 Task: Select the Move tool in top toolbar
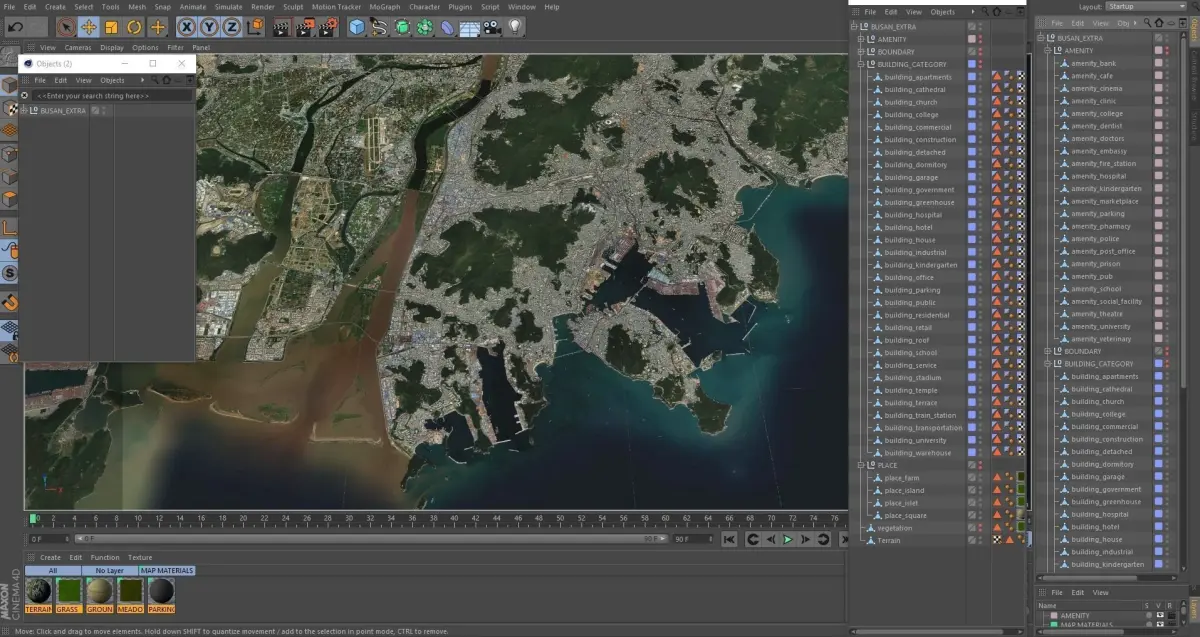[x=88, y=27]
